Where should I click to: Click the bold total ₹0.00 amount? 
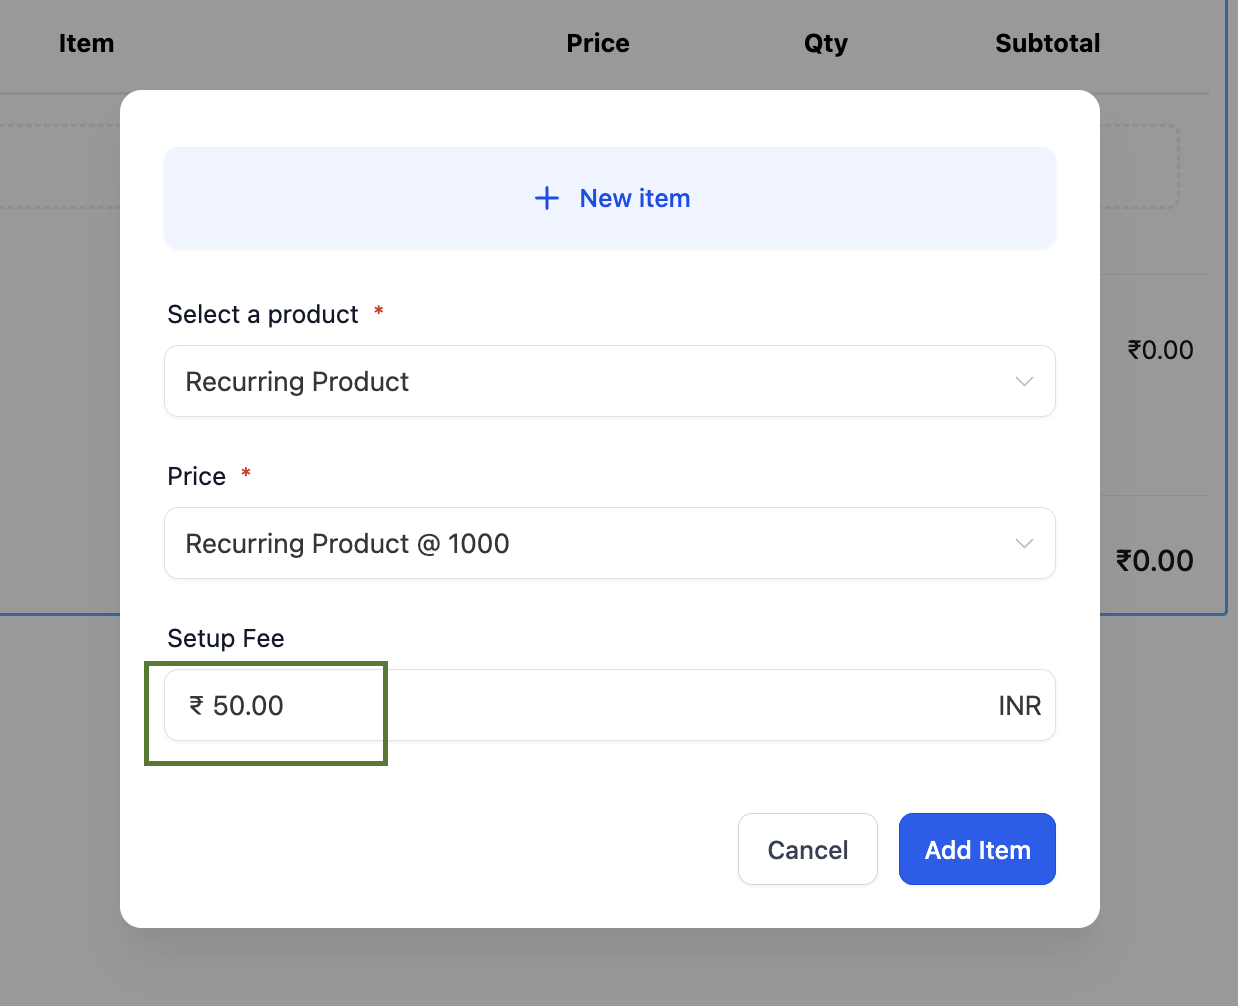pyautogui.click(x=1155, y=560)
